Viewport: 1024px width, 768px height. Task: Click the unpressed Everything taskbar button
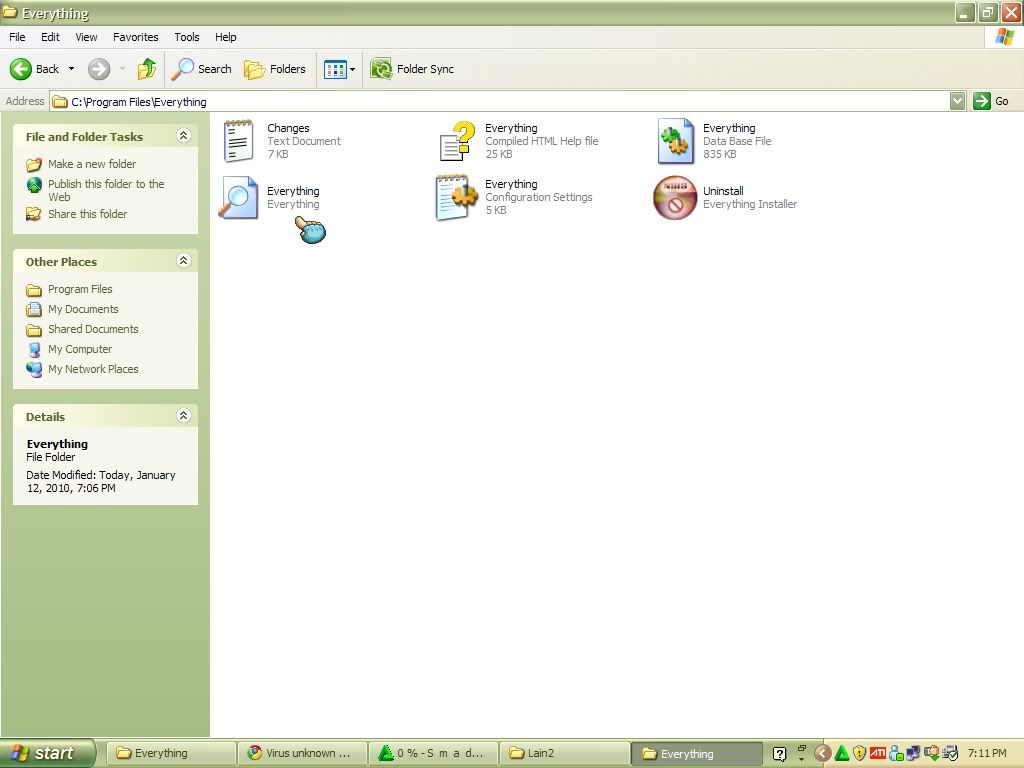170,754
